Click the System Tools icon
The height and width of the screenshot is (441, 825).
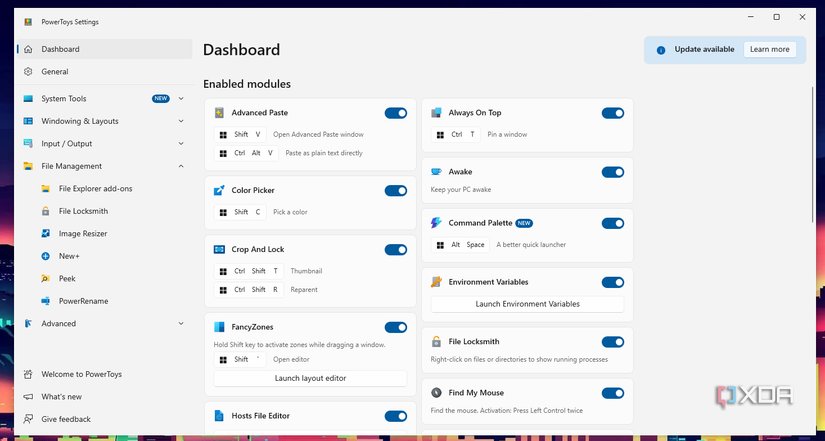click(28, 98)
